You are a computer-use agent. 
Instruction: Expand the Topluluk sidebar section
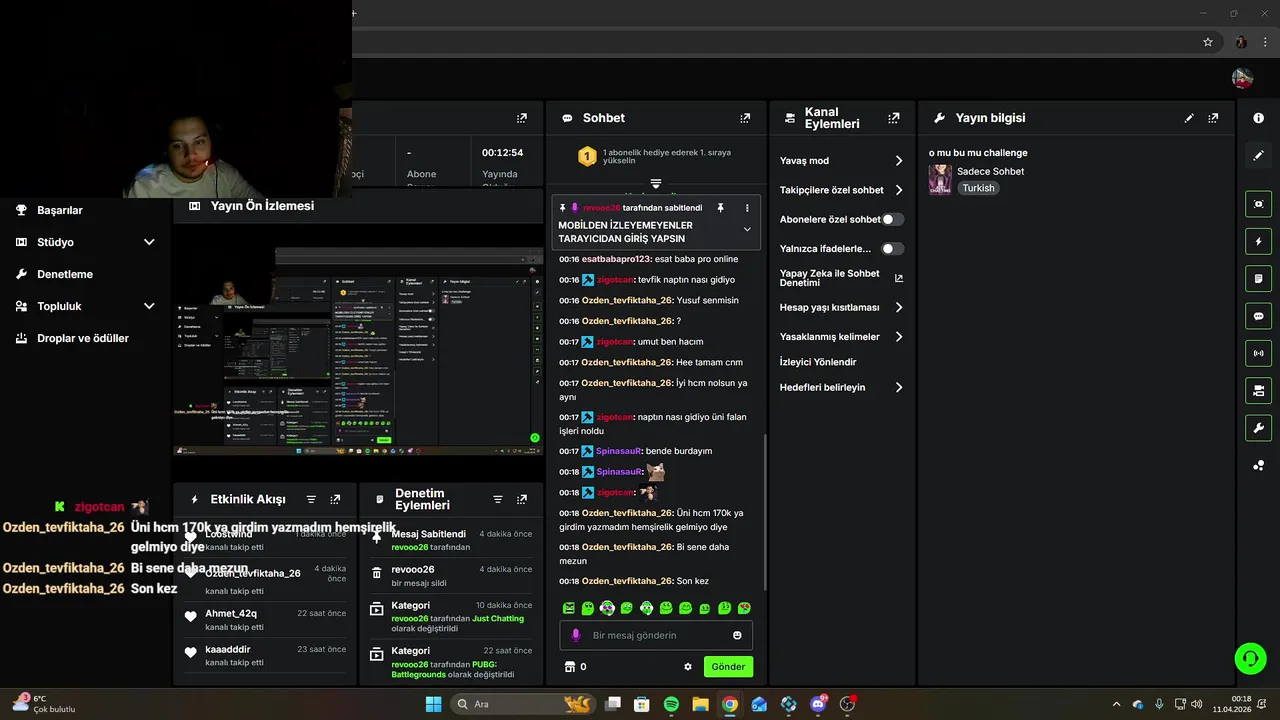[149, 306]
